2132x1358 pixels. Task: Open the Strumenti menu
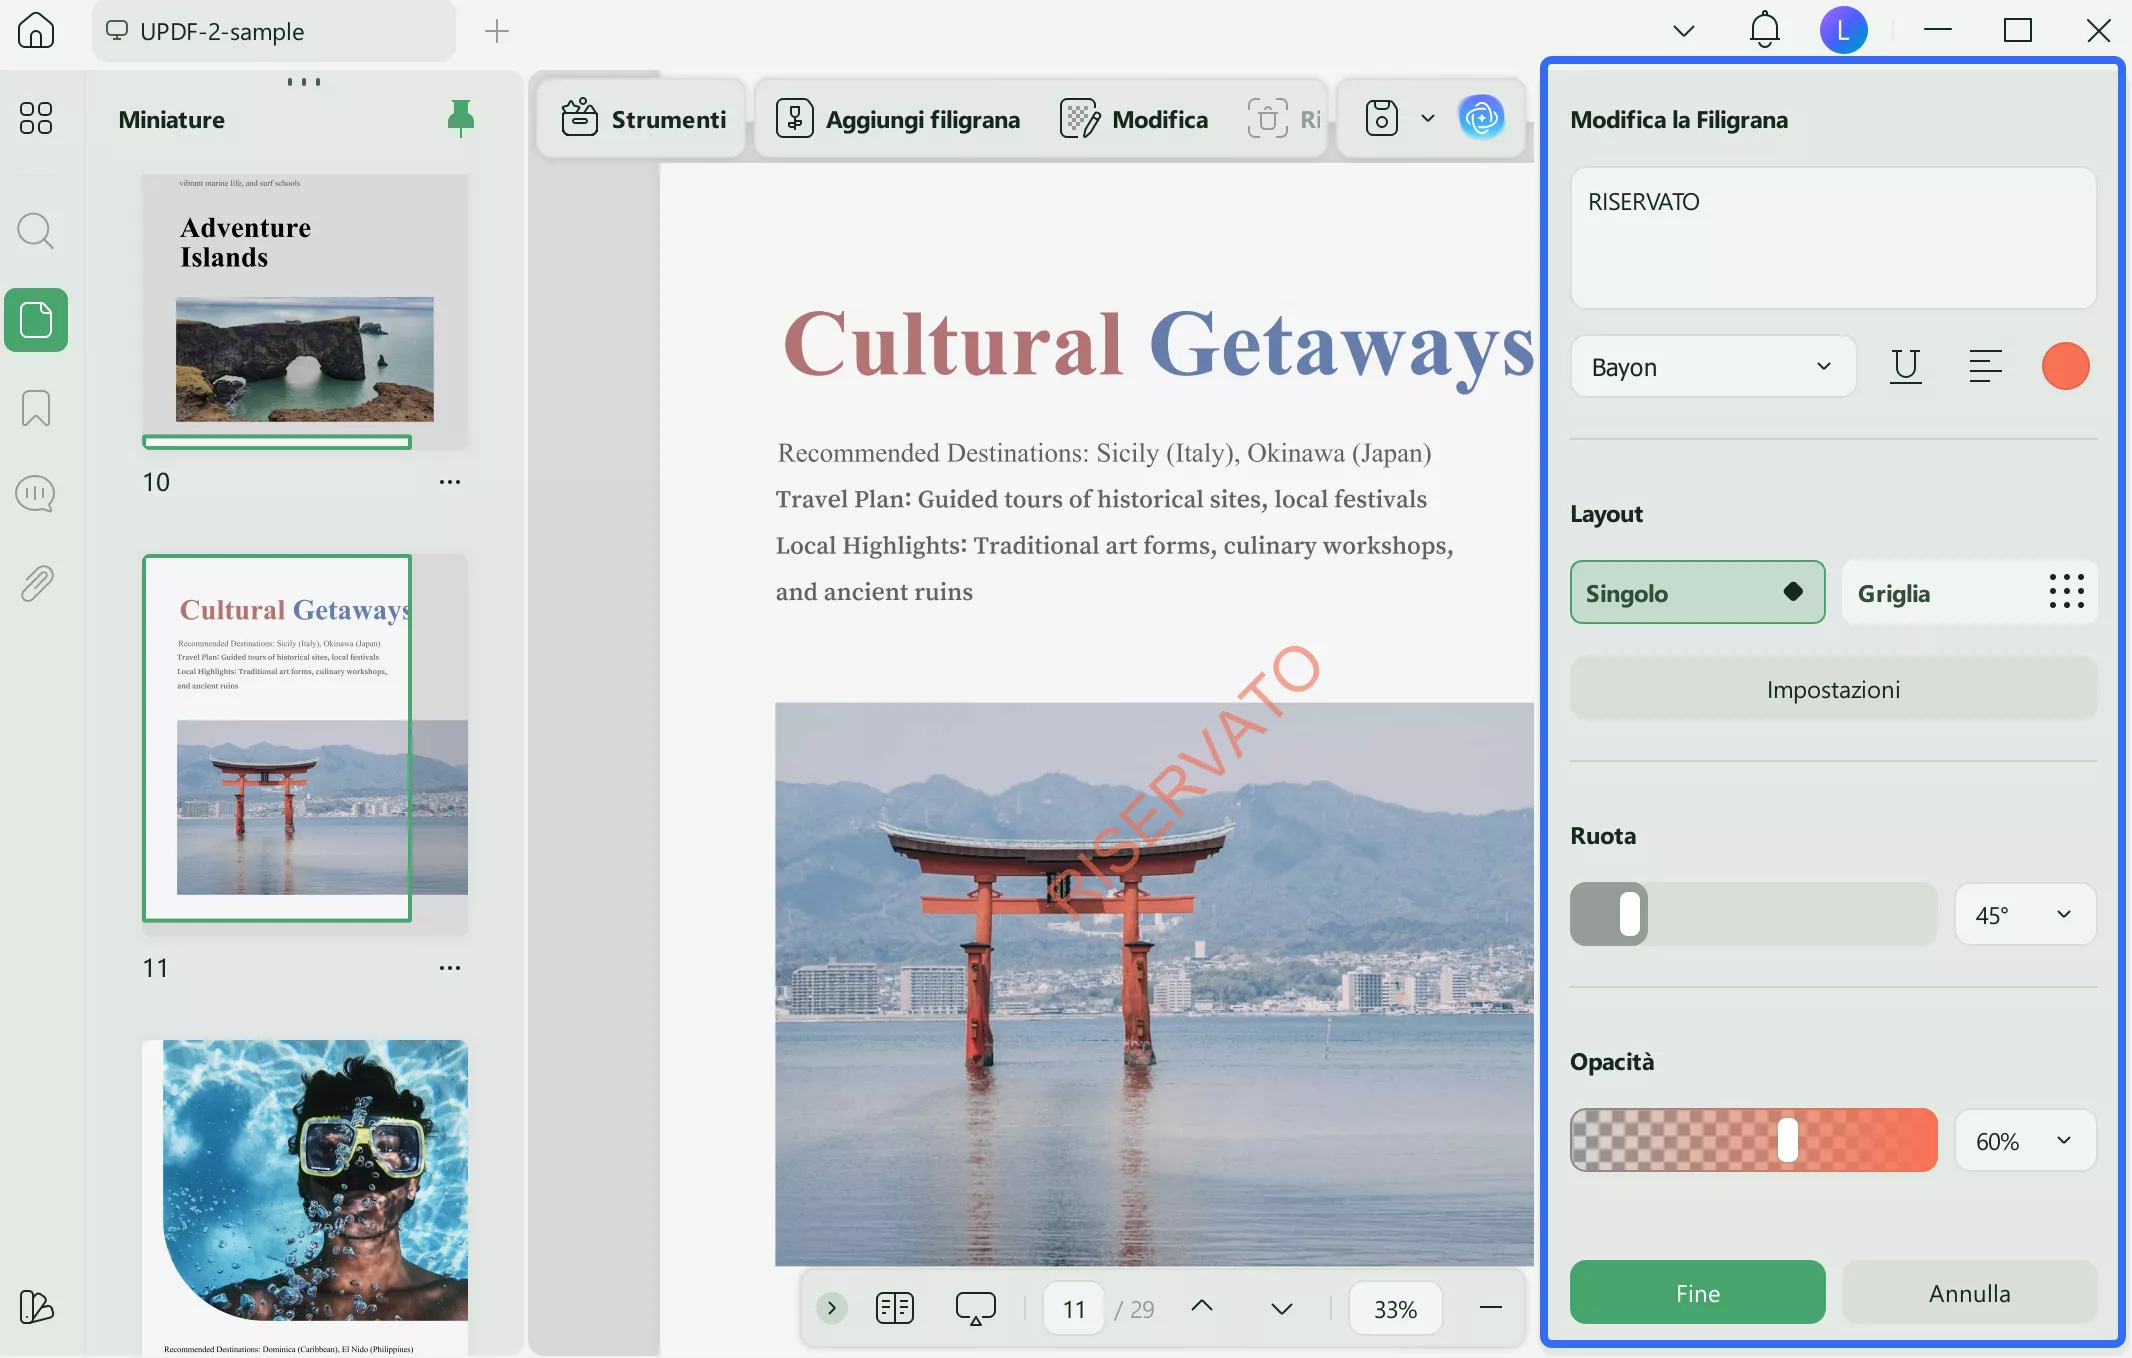point(643,119)
